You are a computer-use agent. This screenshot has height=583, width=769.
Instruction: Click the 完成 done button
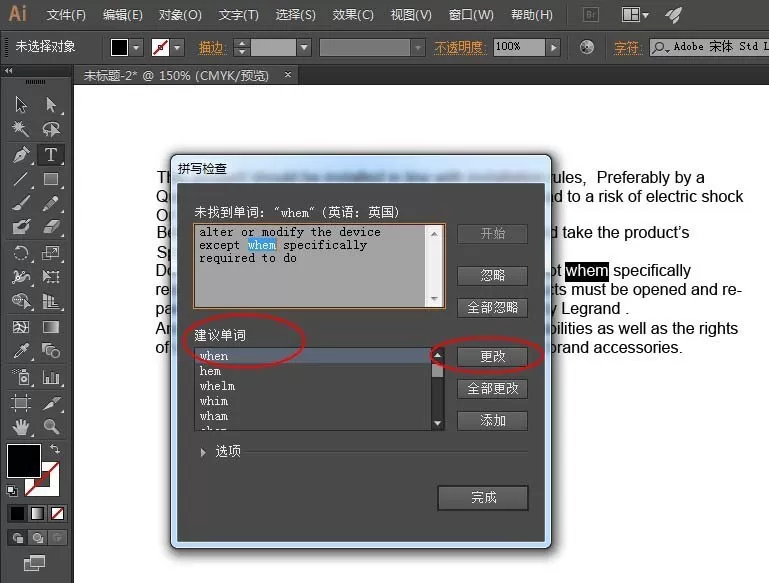(483, 498)
